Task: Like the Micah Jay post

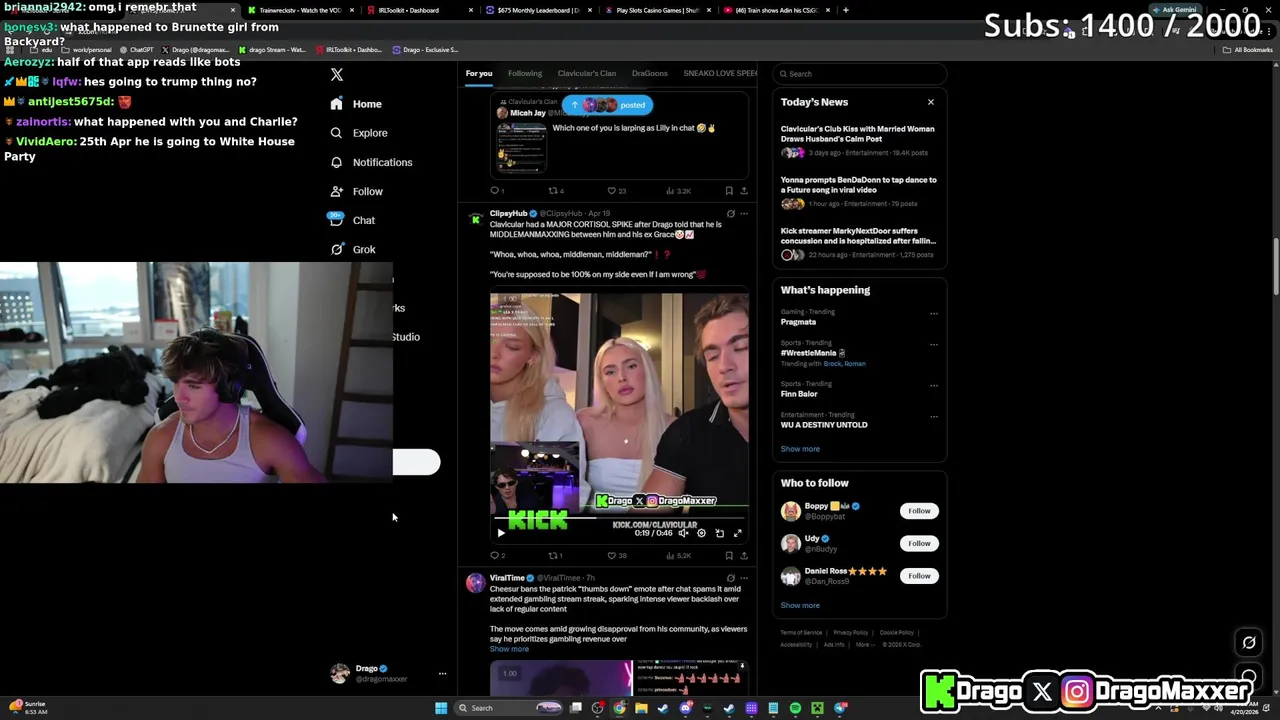Action: tap(616, 190)
